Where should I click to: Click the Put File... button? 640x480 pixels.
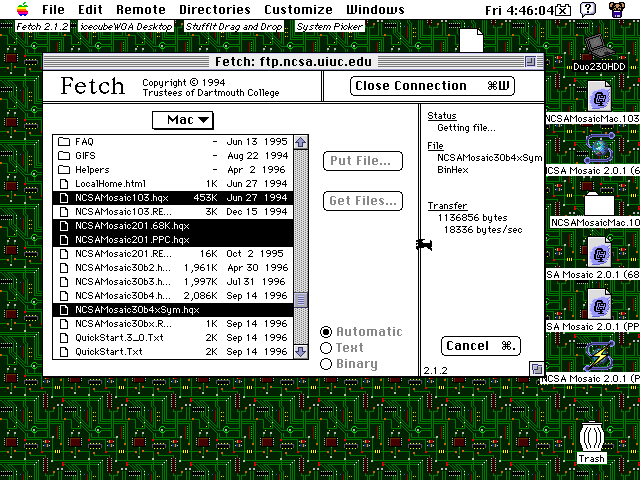(363, 161)
